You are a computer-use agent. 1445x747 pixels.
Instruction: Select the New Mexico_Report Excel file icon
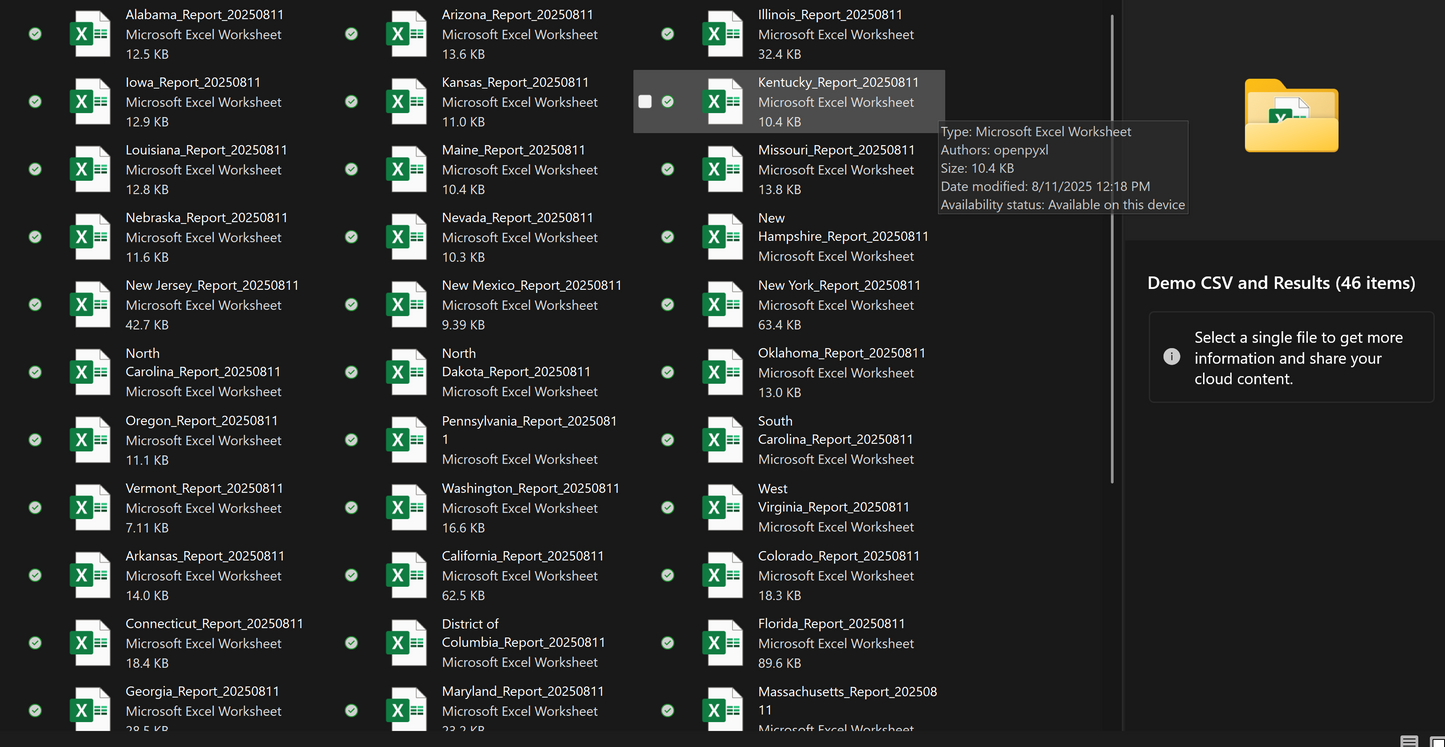point(406,305)
